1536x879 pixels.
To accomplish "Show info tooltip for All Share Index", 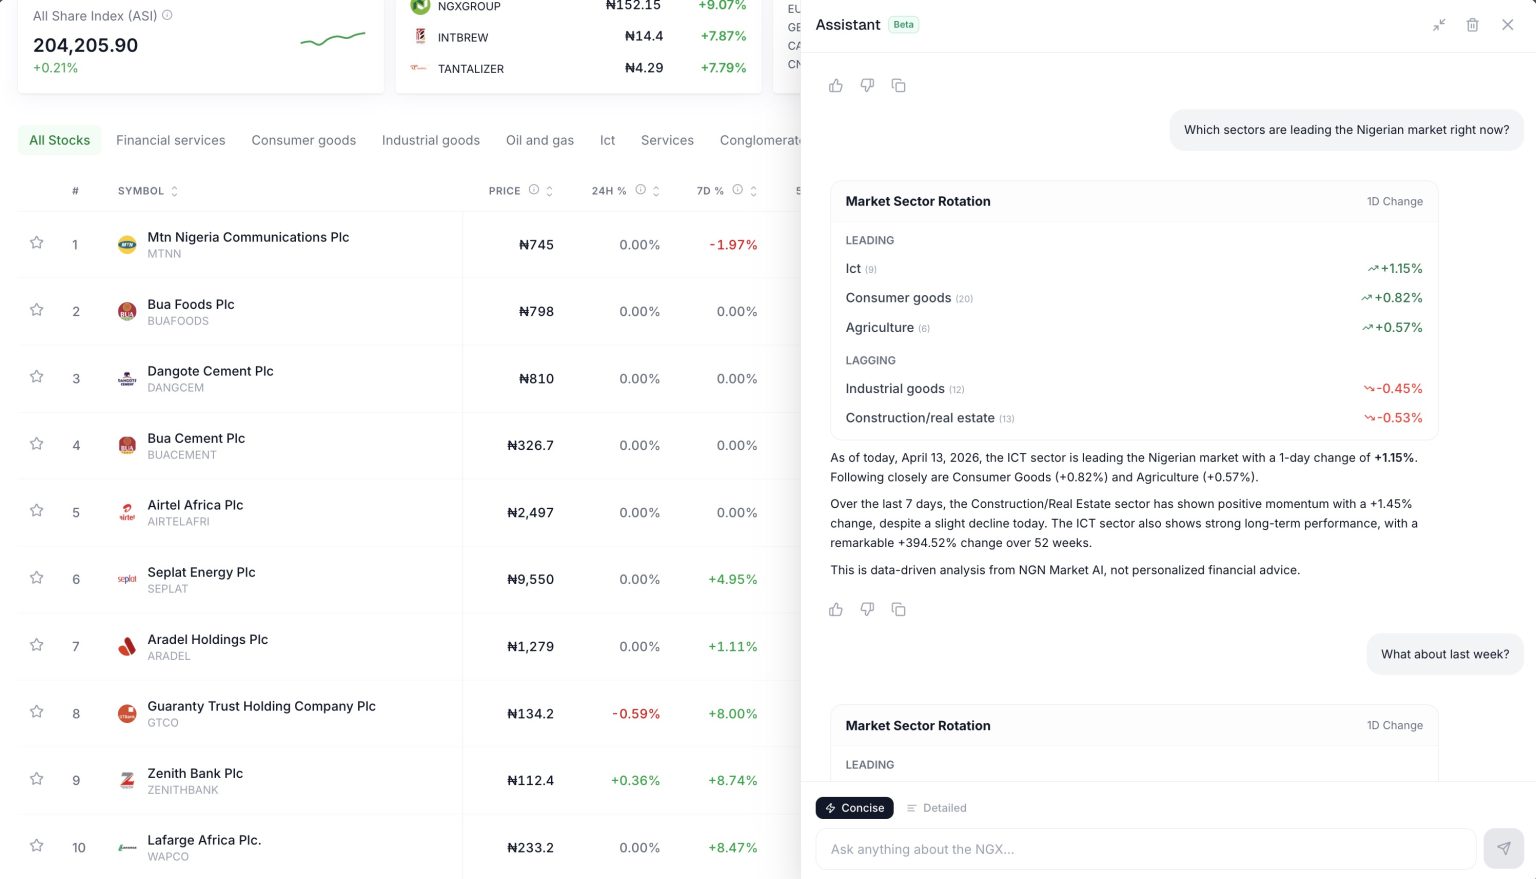I will click(167, 15).
